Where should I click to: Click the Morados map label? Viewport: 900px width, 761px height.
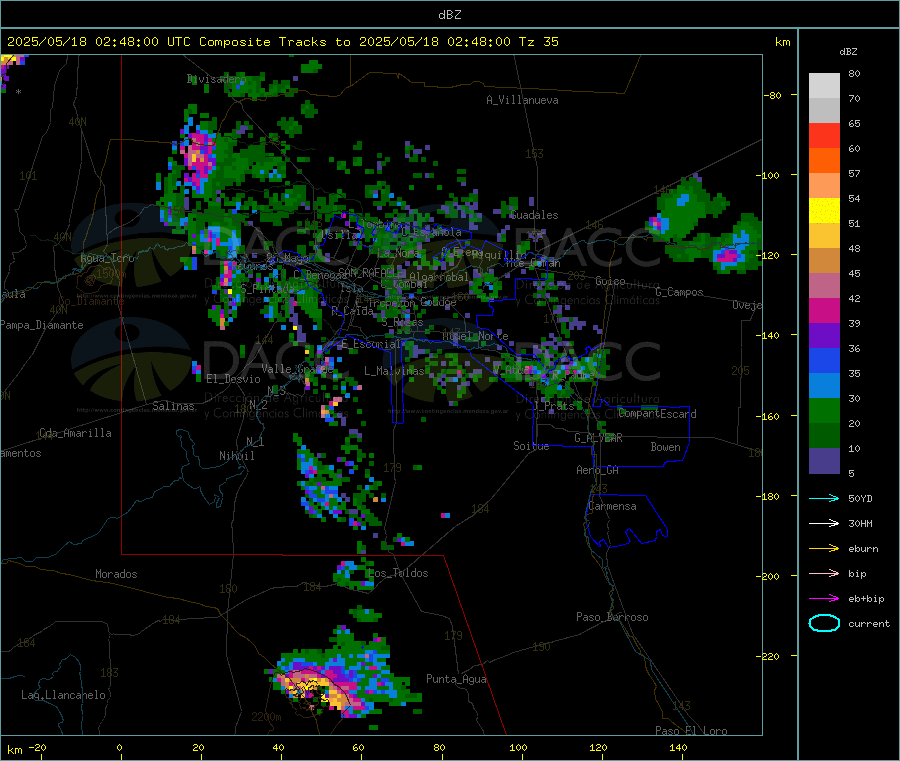click(x=116, y=574)
